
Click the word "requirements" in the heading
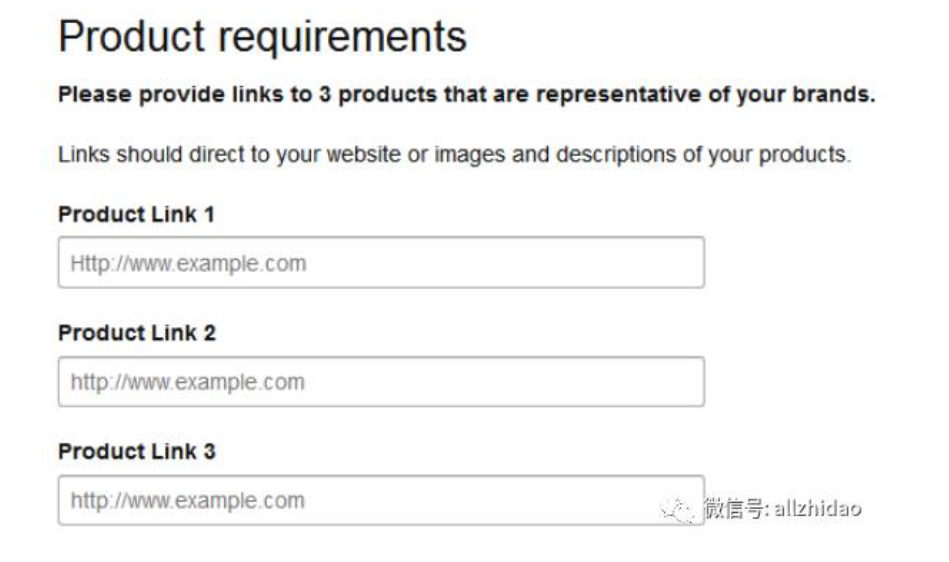341,37
